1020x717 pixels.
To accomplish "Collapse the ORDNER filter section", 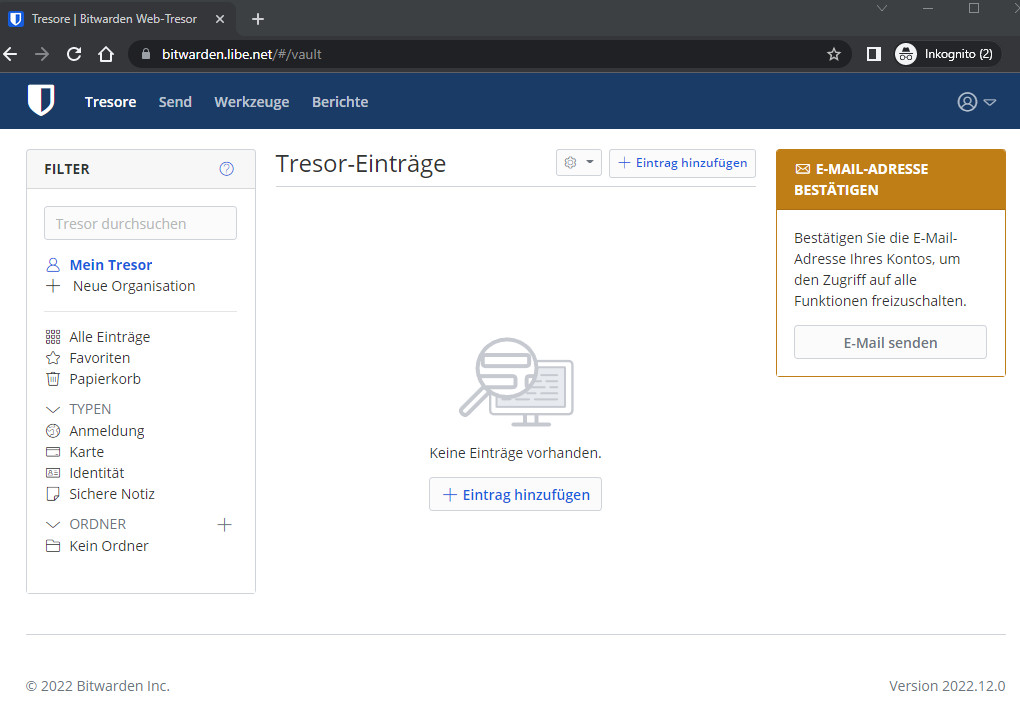I will point(54,524).
